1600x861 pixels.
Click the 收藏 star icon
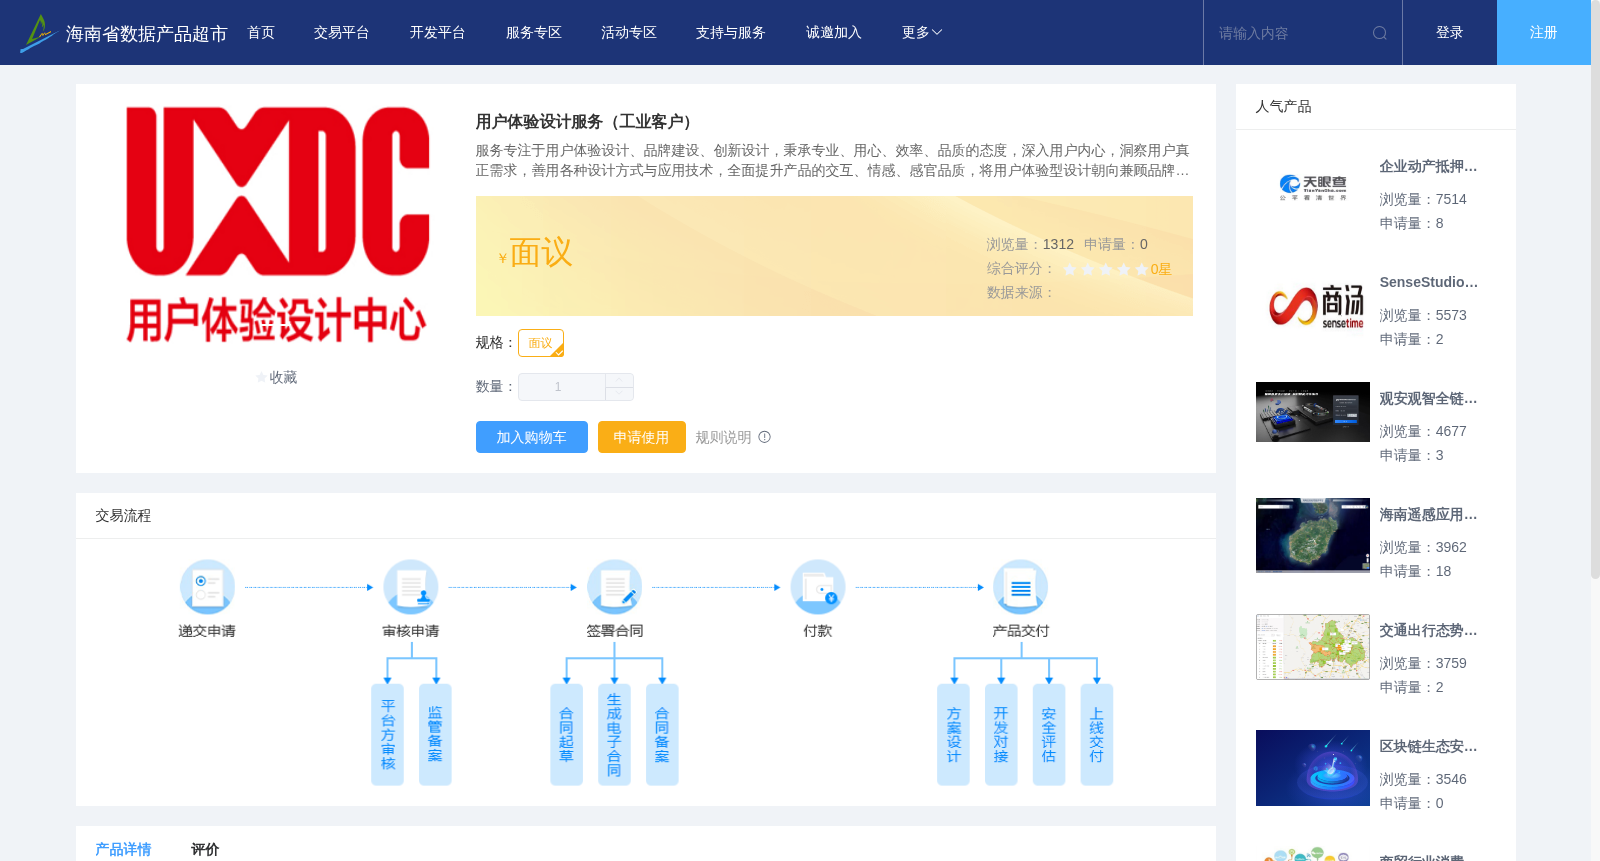coord(262,378)
